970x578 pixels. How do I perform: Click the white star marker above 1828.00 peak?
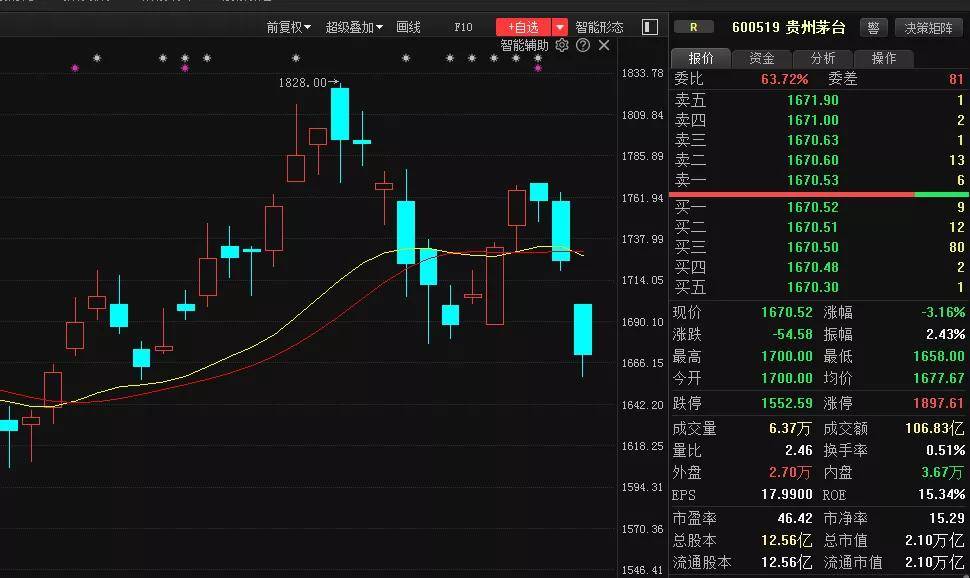(295, 58)
